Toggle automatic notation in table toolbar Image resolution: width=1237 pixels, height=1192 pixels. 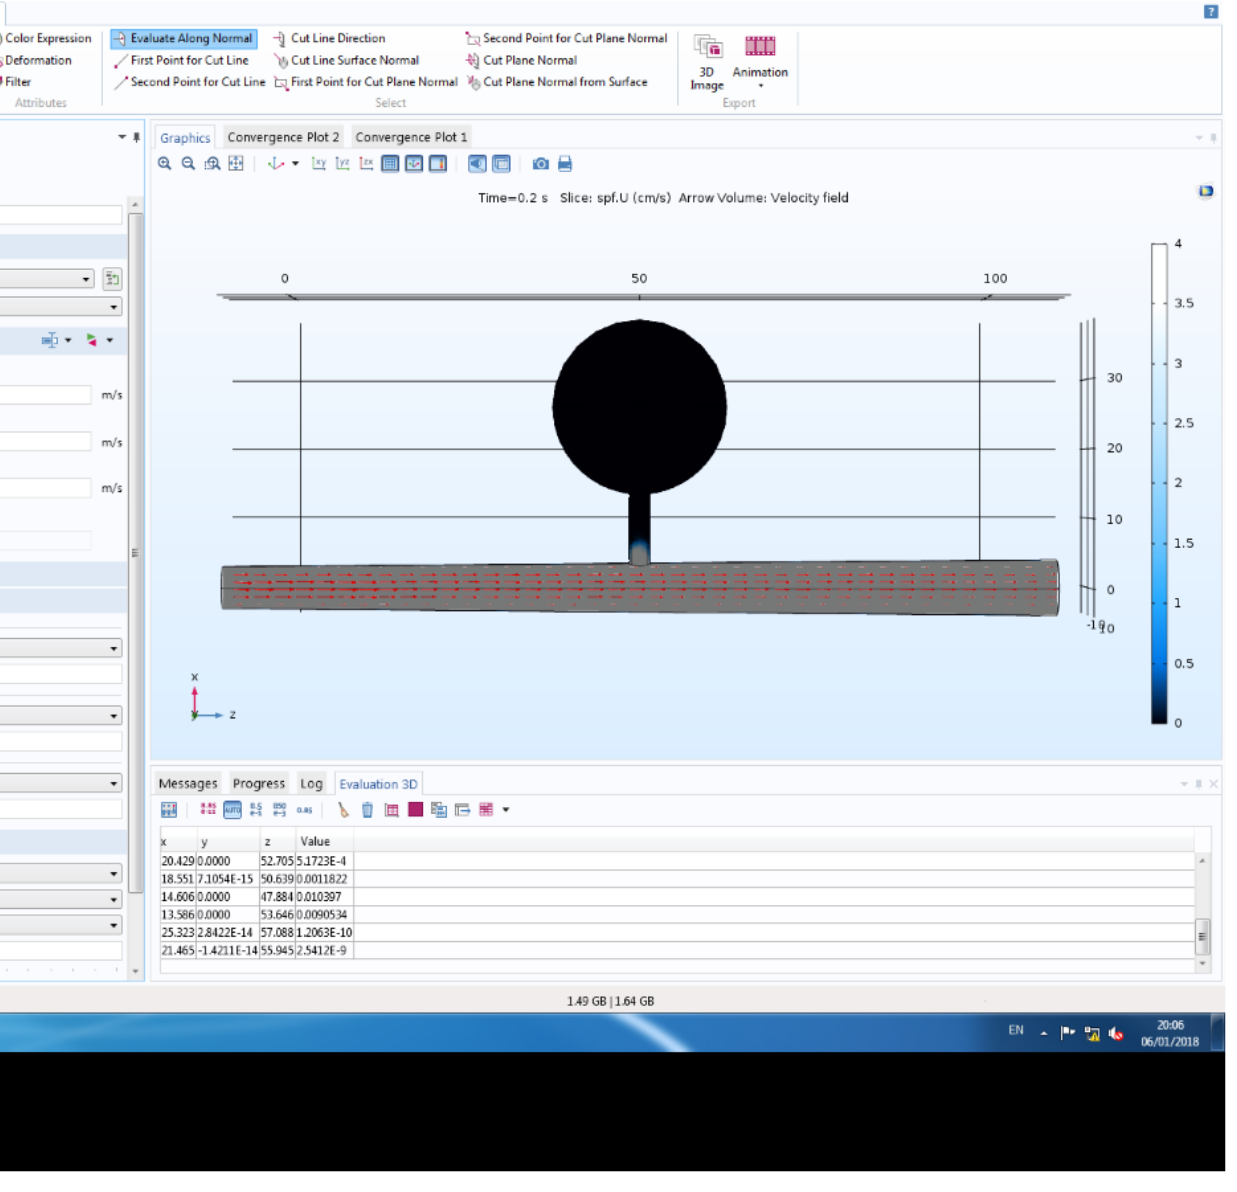(x=232, y=810)
